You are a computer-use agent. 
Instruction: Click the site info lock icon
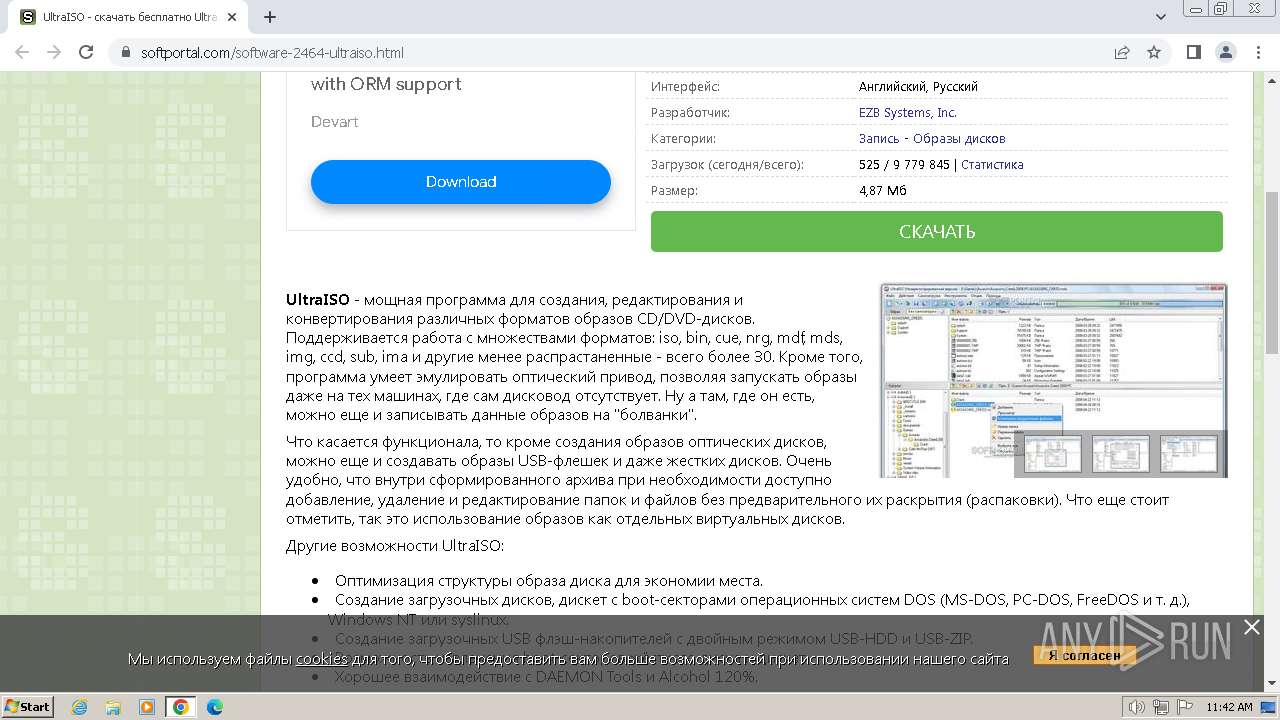pos(125,52)
